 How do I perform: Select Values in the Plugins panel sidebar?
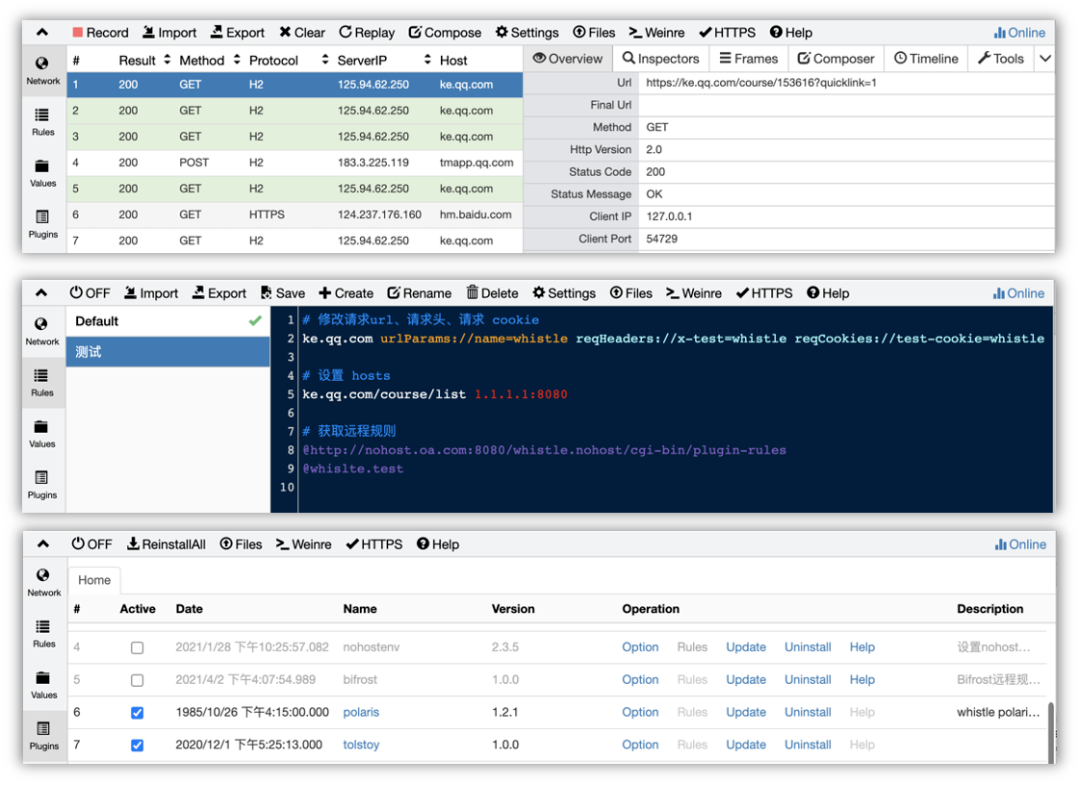(43, 685)
